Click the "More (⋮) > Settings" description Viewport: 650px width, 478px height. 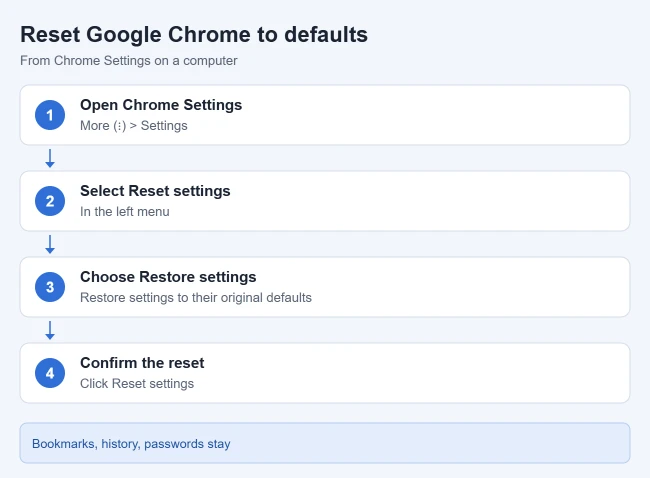pos(133,126)
